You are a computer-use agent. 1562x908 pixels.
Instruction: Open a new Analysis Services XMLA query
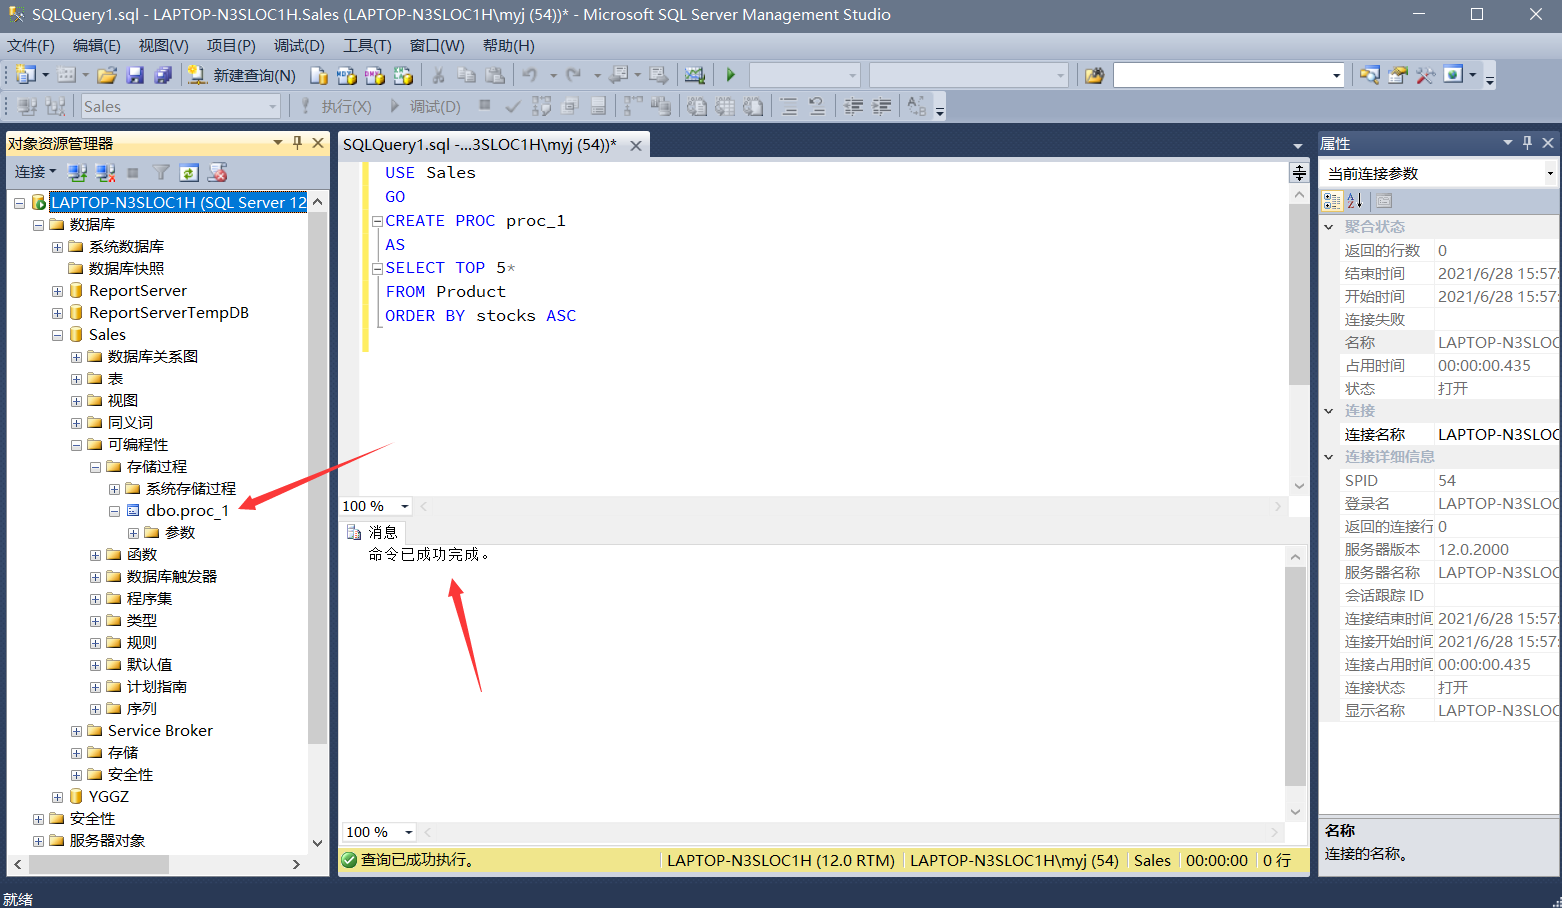(403, 75)
